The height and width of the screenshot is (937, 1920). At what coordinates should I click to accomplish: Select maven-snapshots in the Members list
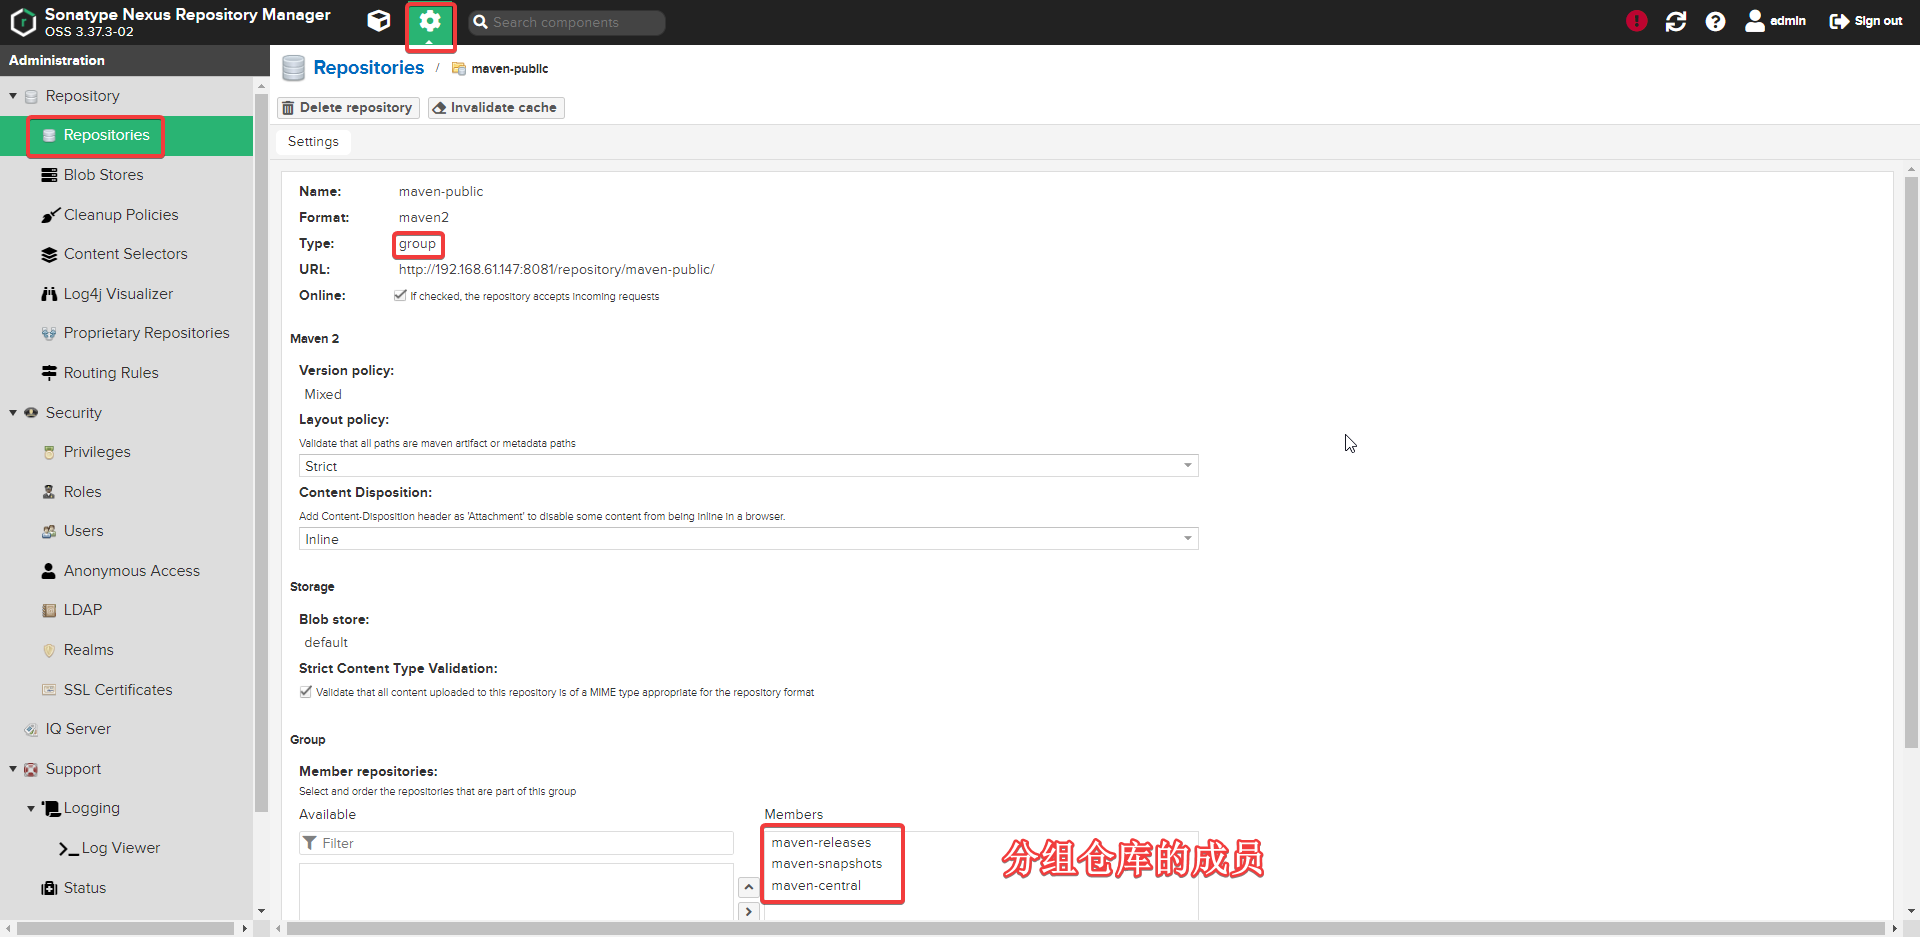tap(827, 864)
